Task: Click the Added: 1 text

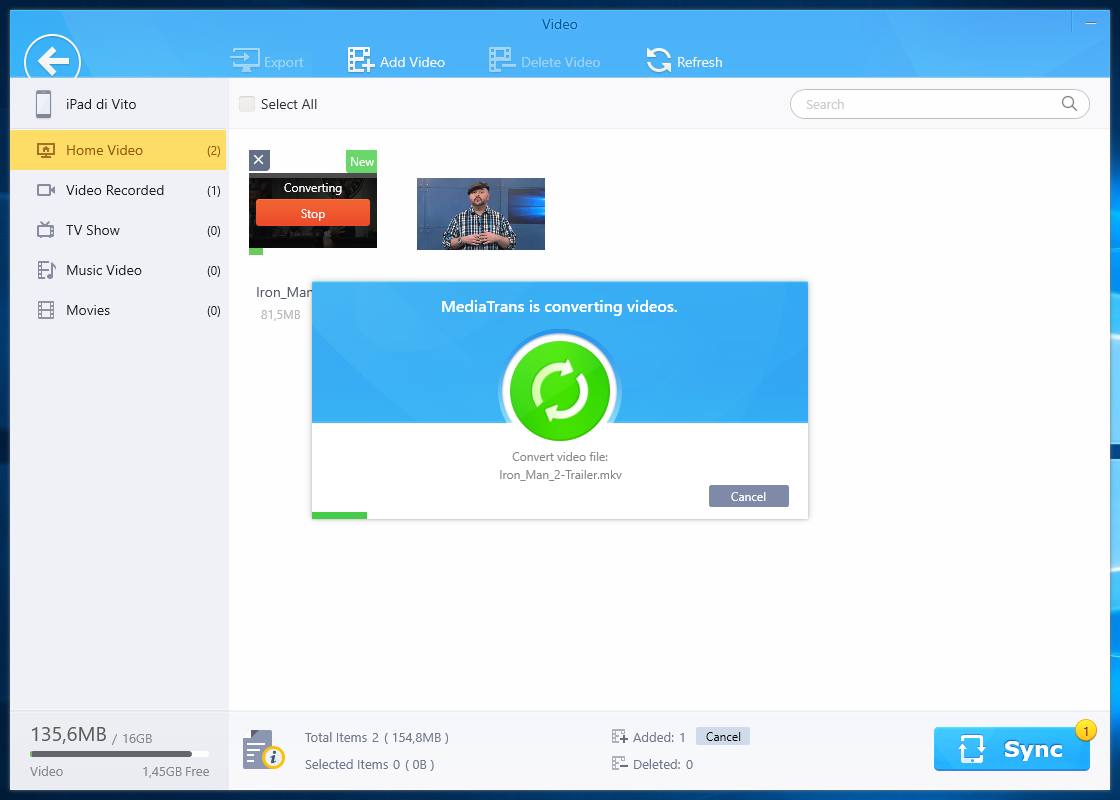Action: 659,737
